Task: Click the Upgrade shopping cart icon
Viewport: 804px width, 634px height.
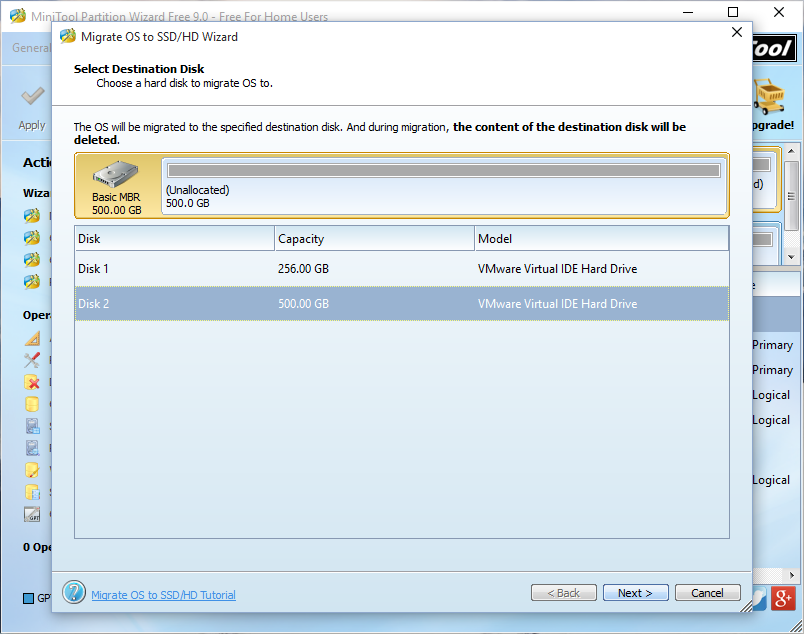Action: [x=769, y=96]
